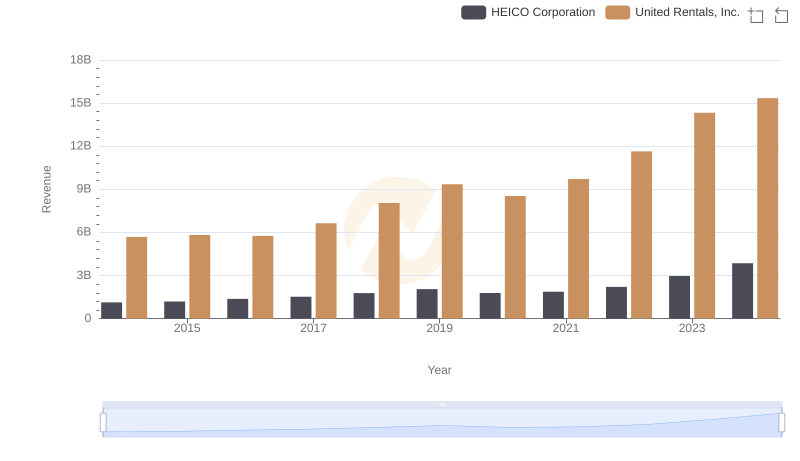Click the zoom reset restore icon
The image size is (800, 461).
(781, 15)
